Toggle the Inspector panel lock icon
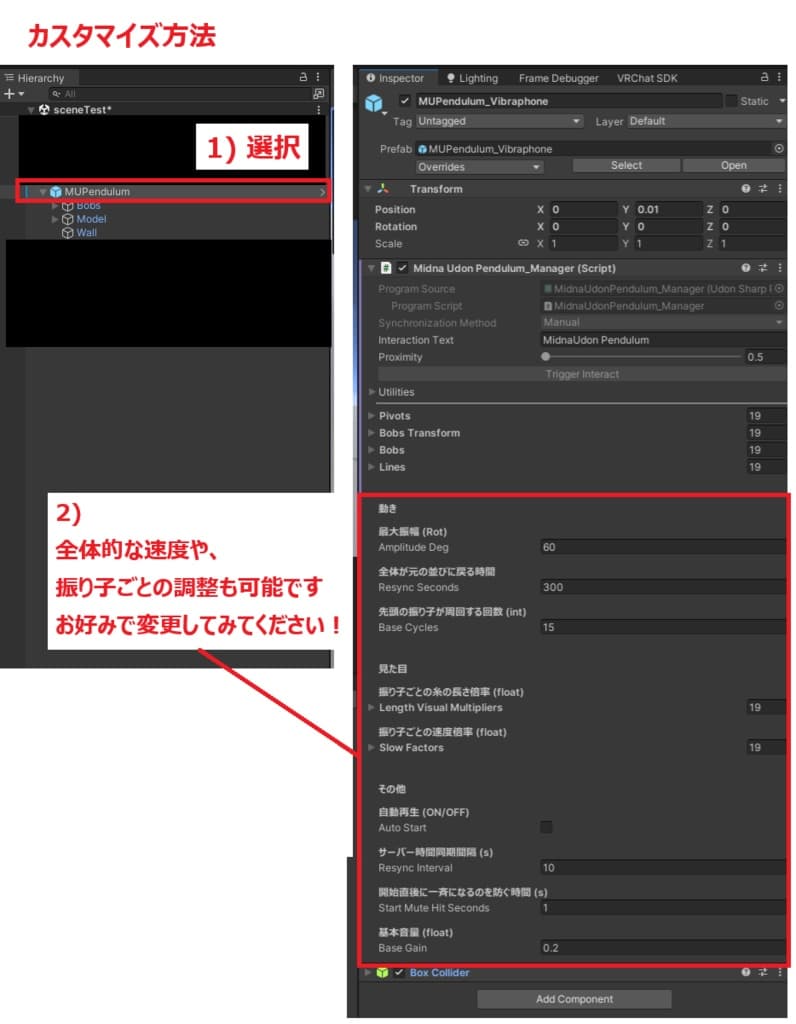The width and height of the screenshot is (796, 1024). 764,77
